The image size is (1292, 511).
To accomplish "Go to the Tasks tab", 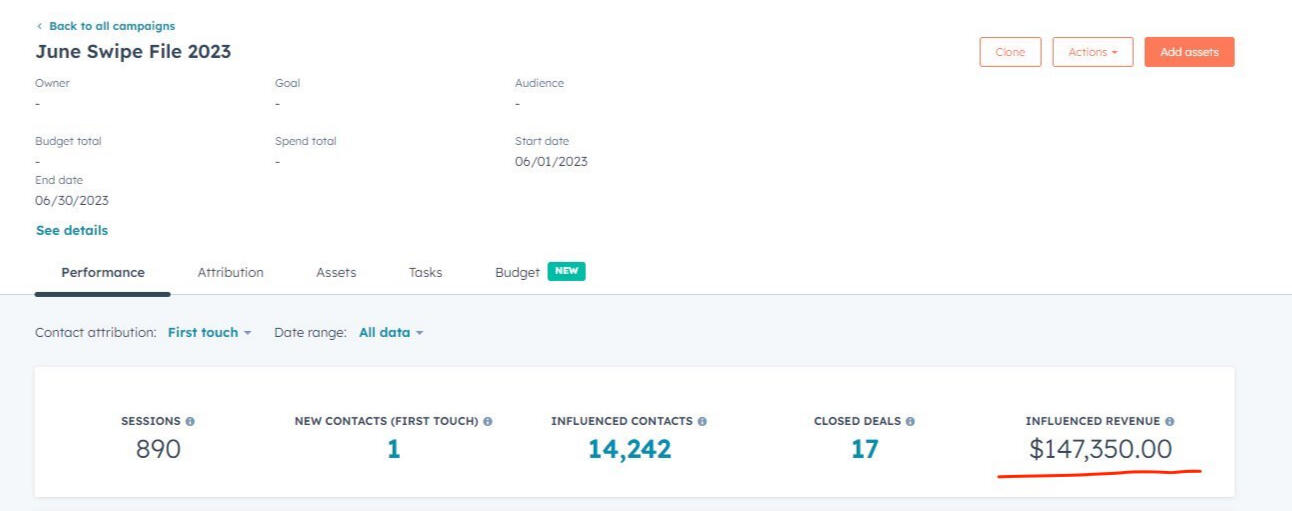I will [425, 273].
